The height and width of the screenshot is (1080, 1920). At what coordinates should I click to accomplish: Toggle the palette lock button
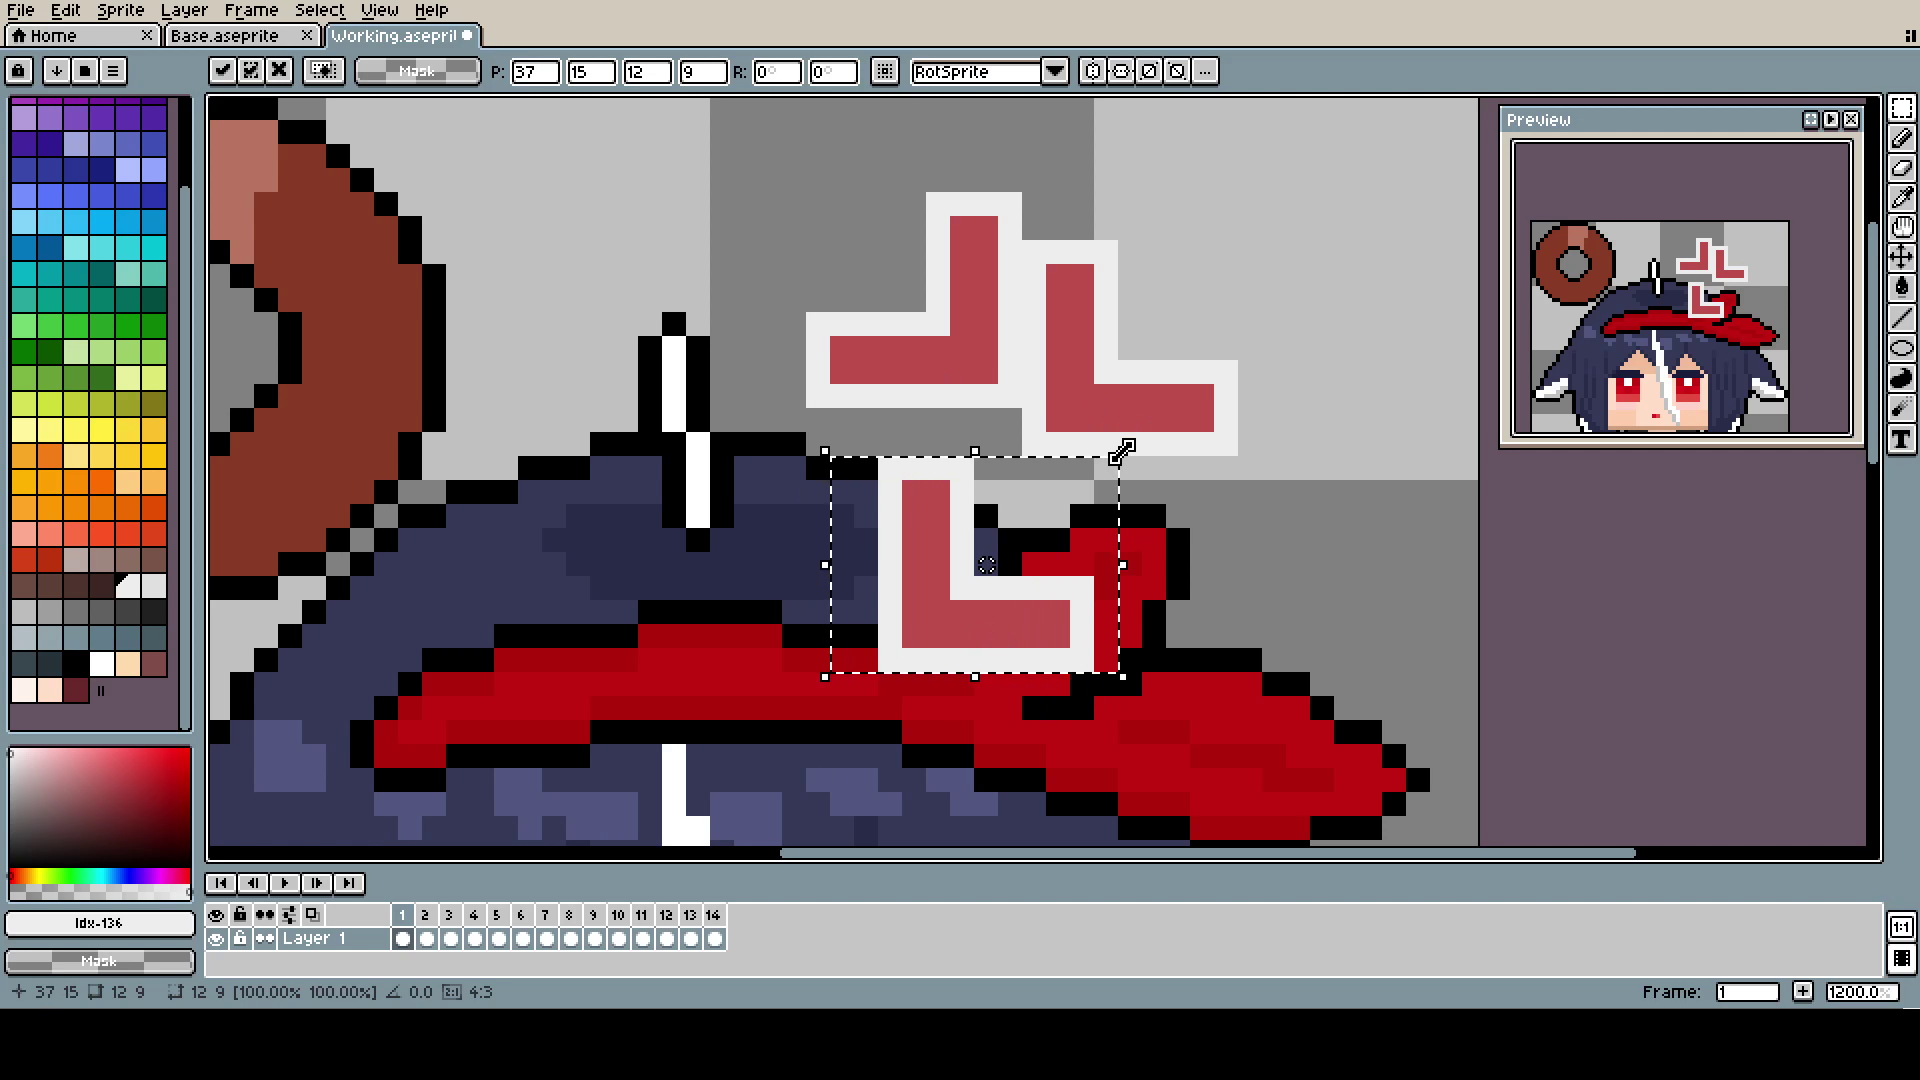(x=19, y=71)
